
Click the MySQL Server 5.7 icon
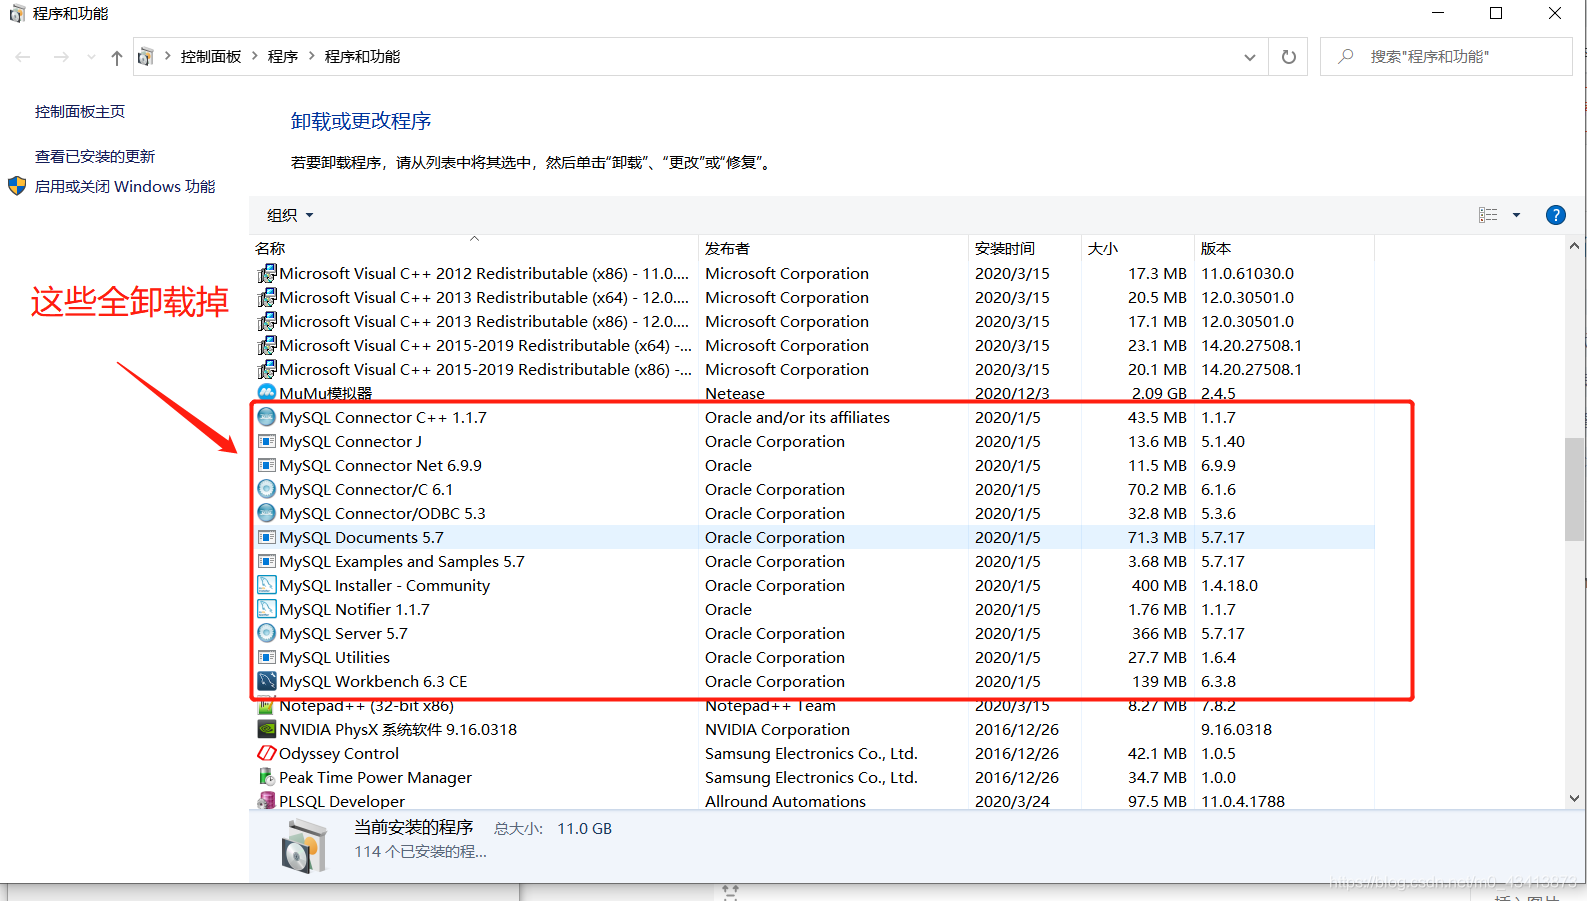click(266, 633)
